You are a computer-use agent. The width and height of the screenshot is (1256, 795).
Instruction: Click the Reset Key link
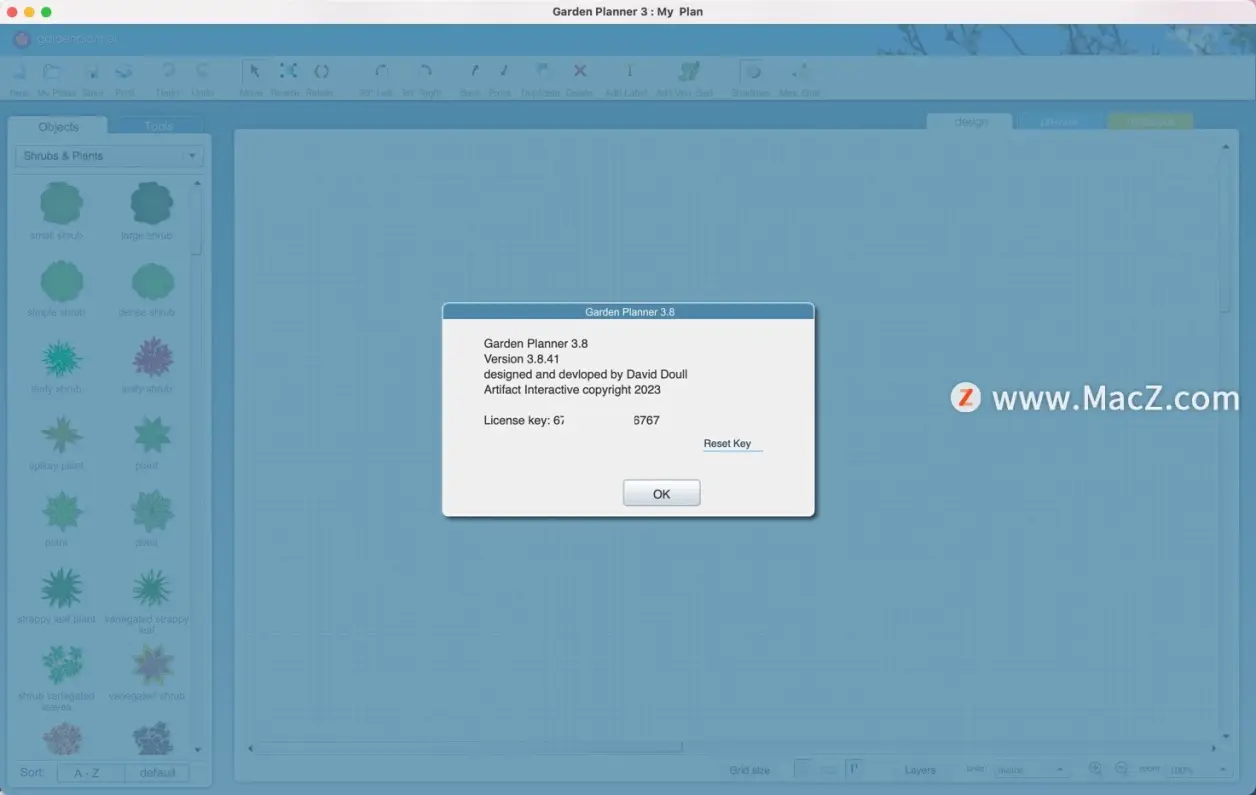pos(727,443)
